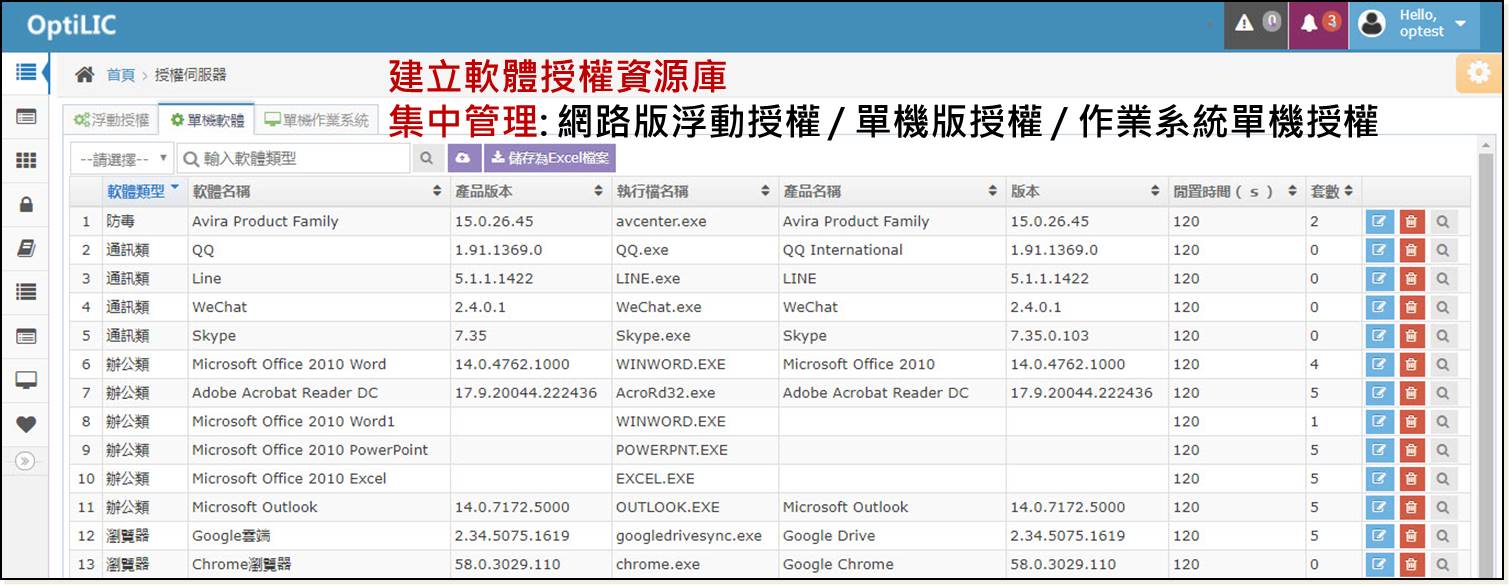This screenshot has width=1509, height=585.
Task: Delete the Microsoft Office 2010 Word row
Action: tap(1411, 365)
